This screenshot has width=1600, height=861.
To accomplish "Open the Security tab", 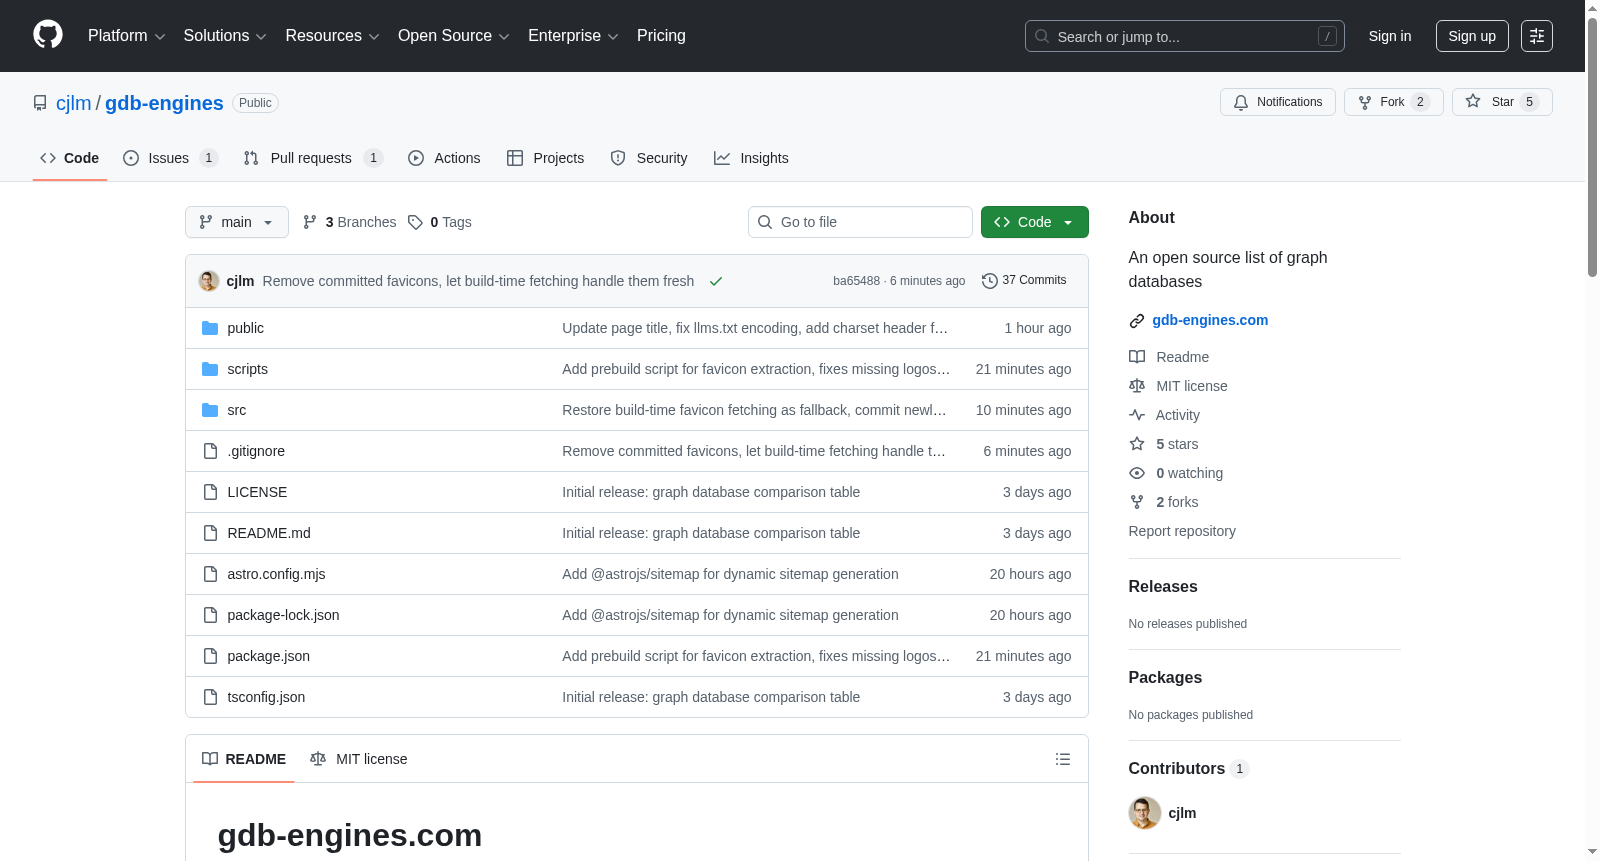I will (x=648, y=158).
